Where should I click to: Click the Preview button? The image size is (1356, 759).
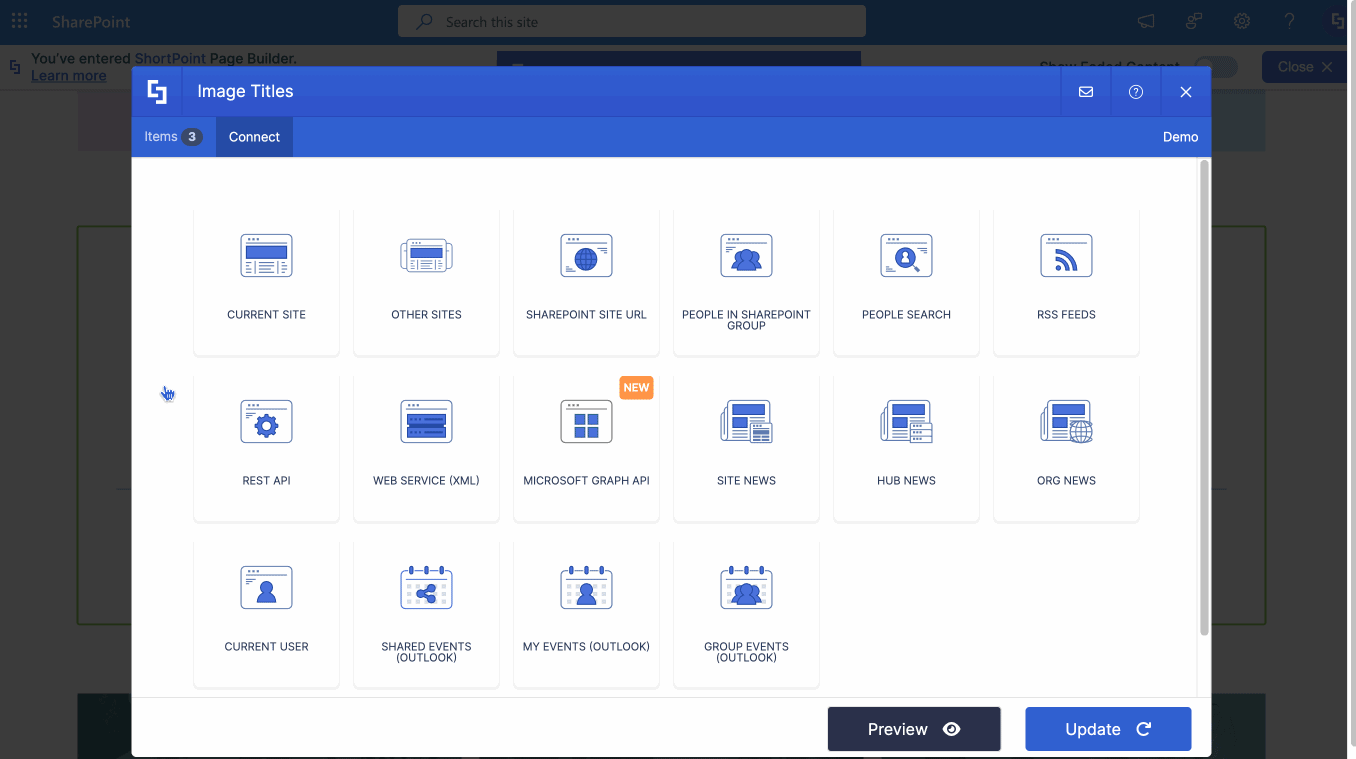point(913,729)
